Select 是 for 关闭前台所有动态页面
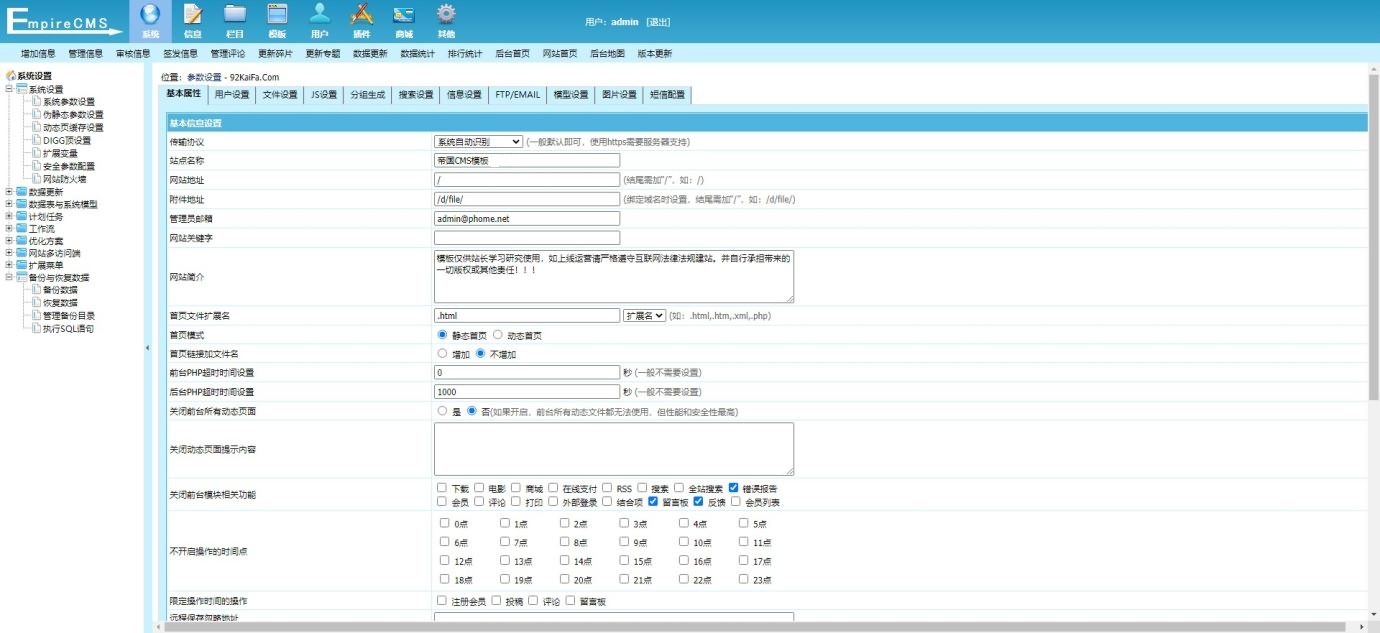Screen dimensions: 1380x633 (443, 411)
